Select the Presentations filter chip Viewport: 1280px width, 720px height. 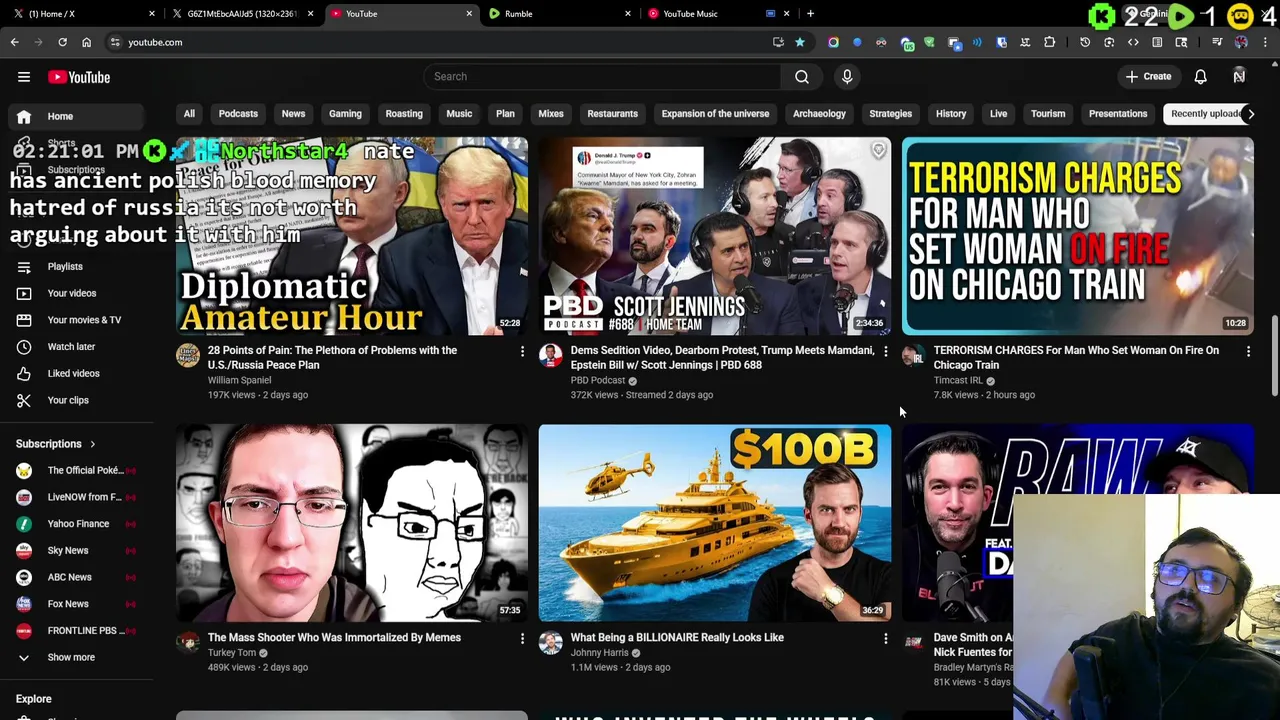(x=1118, y=114)
